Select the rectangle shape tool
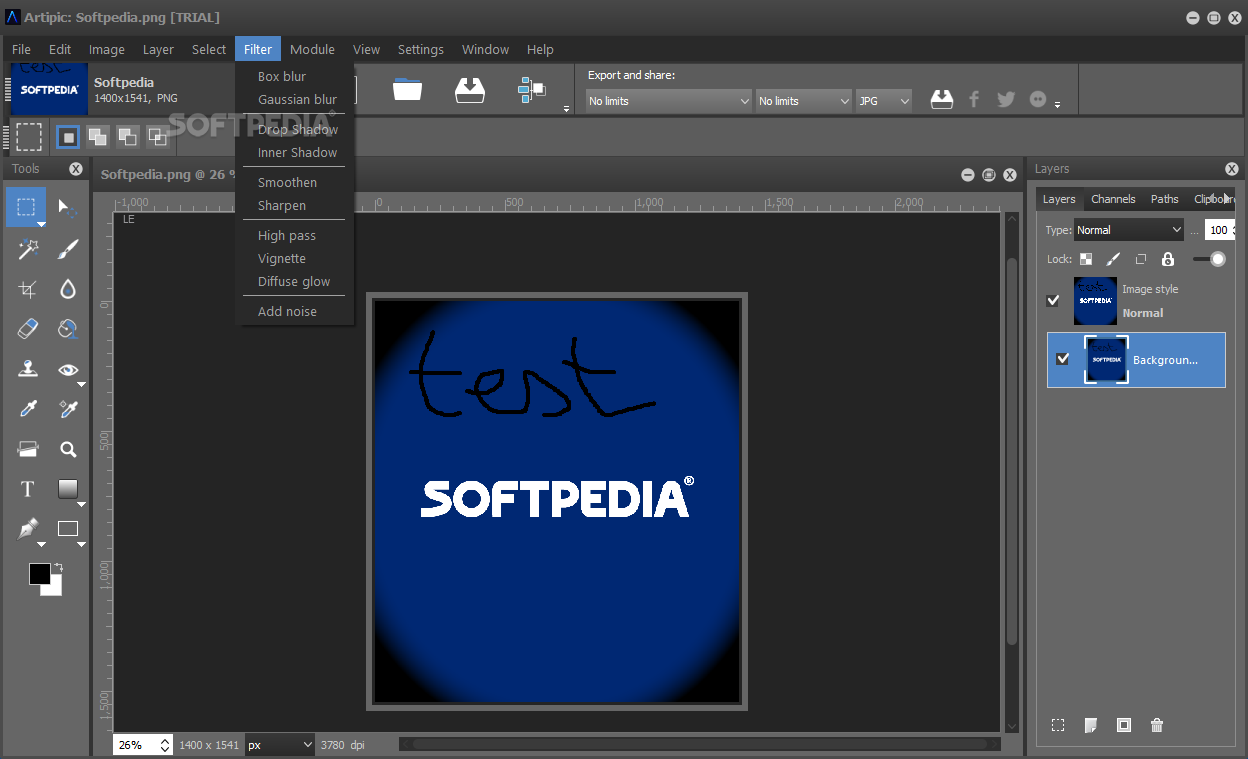The image size is (1248, 759). [68, 529]
